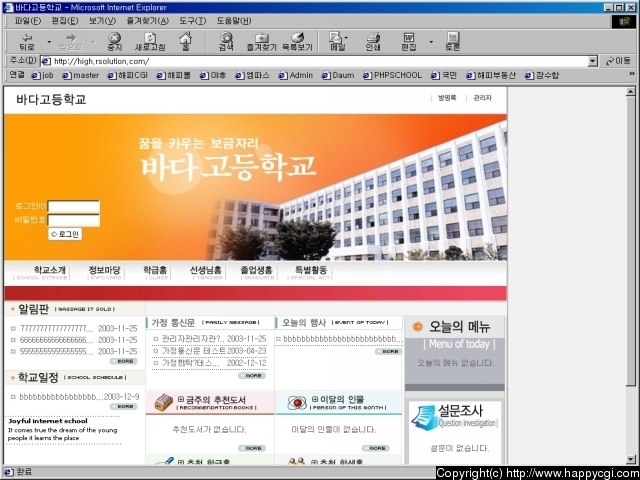Viewport: 640px width, 480px height.
Task: Expand the Links bar overflow chevron
Action: pyautogui.click(x=632, y=74)
